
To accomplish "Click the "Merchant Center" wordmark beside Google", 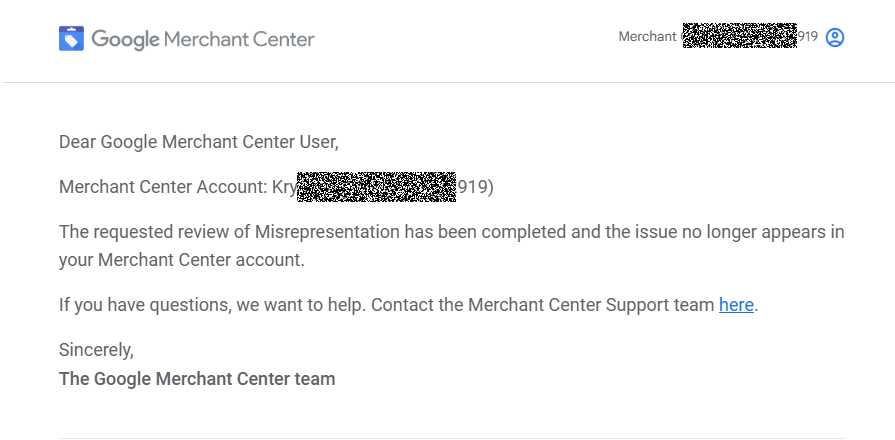I will click(x=239, y=39).
